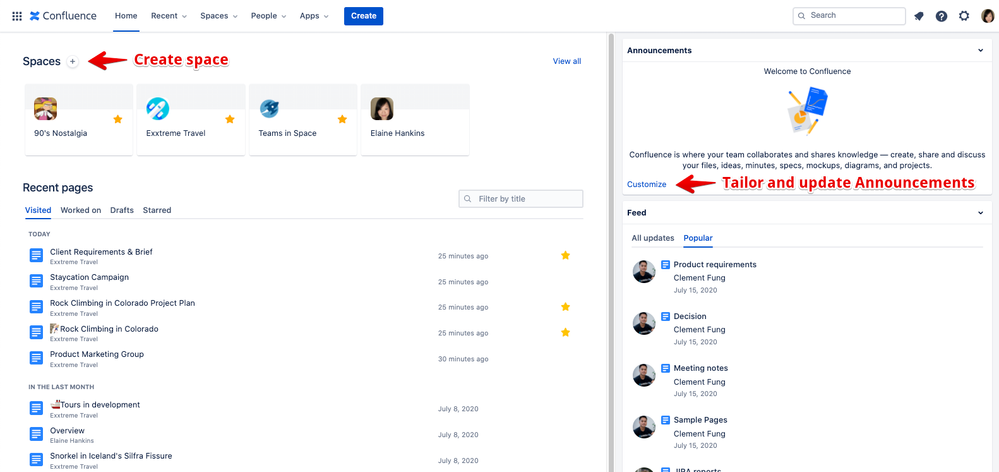Image resolution: width=999 pixels, height=472 pixels.
Task: Unstar the Exxtreme Travel space
Action: coord(229,119)
